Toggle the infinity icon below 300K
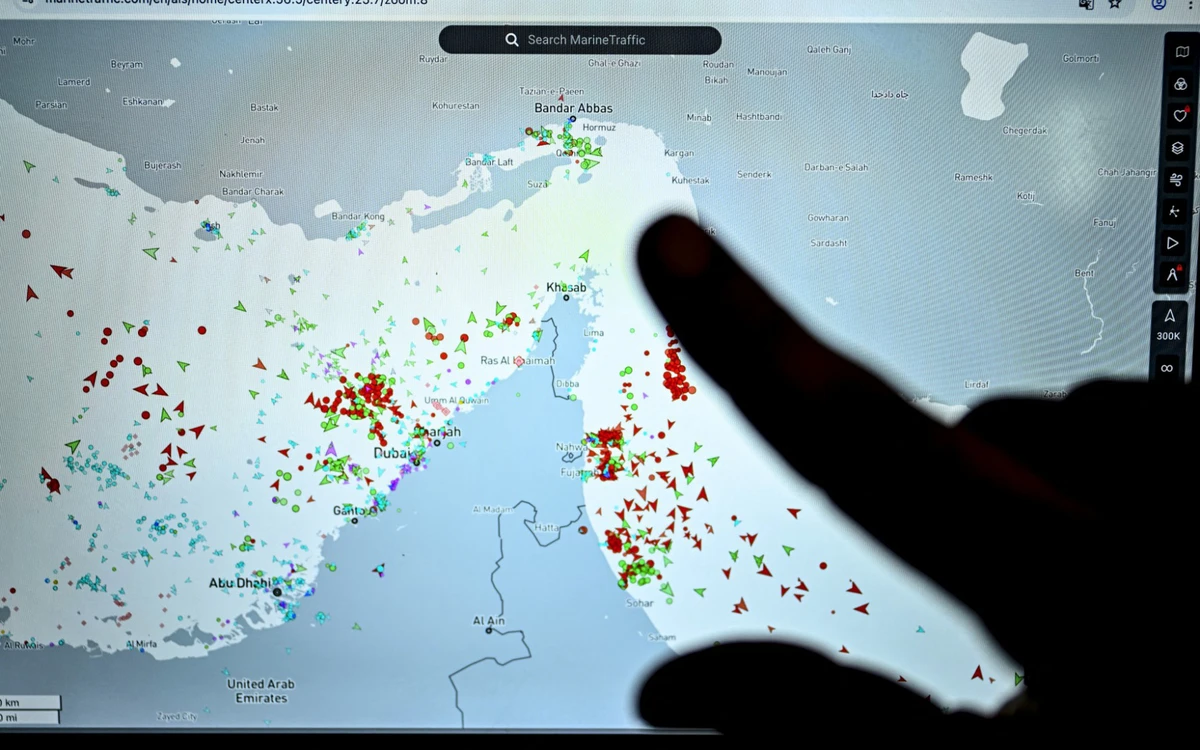Viewport: 1200px width, 750px height. pyautogui.click(x=1166, y=368)
